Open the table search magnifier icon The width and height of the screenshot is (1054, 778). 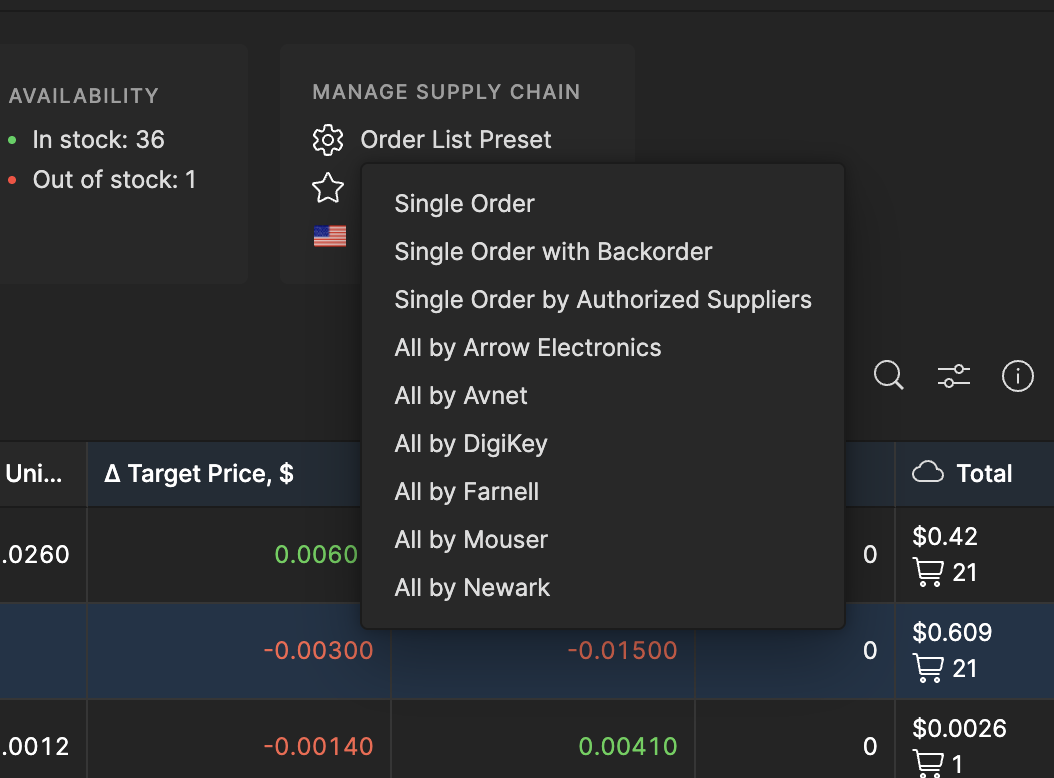coord(888,375)
